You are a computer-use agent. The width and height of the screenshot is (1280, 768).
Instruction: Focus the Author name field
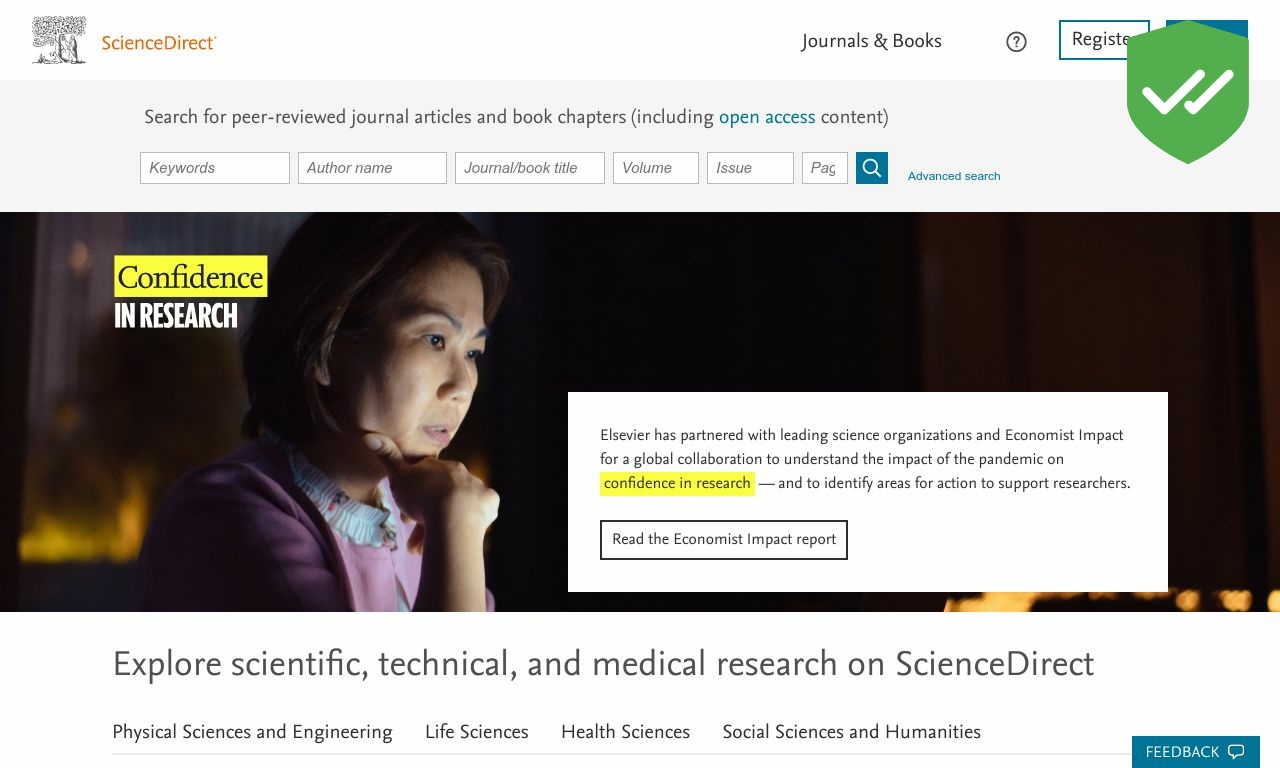pyautogui.click(x=372, y=168)
